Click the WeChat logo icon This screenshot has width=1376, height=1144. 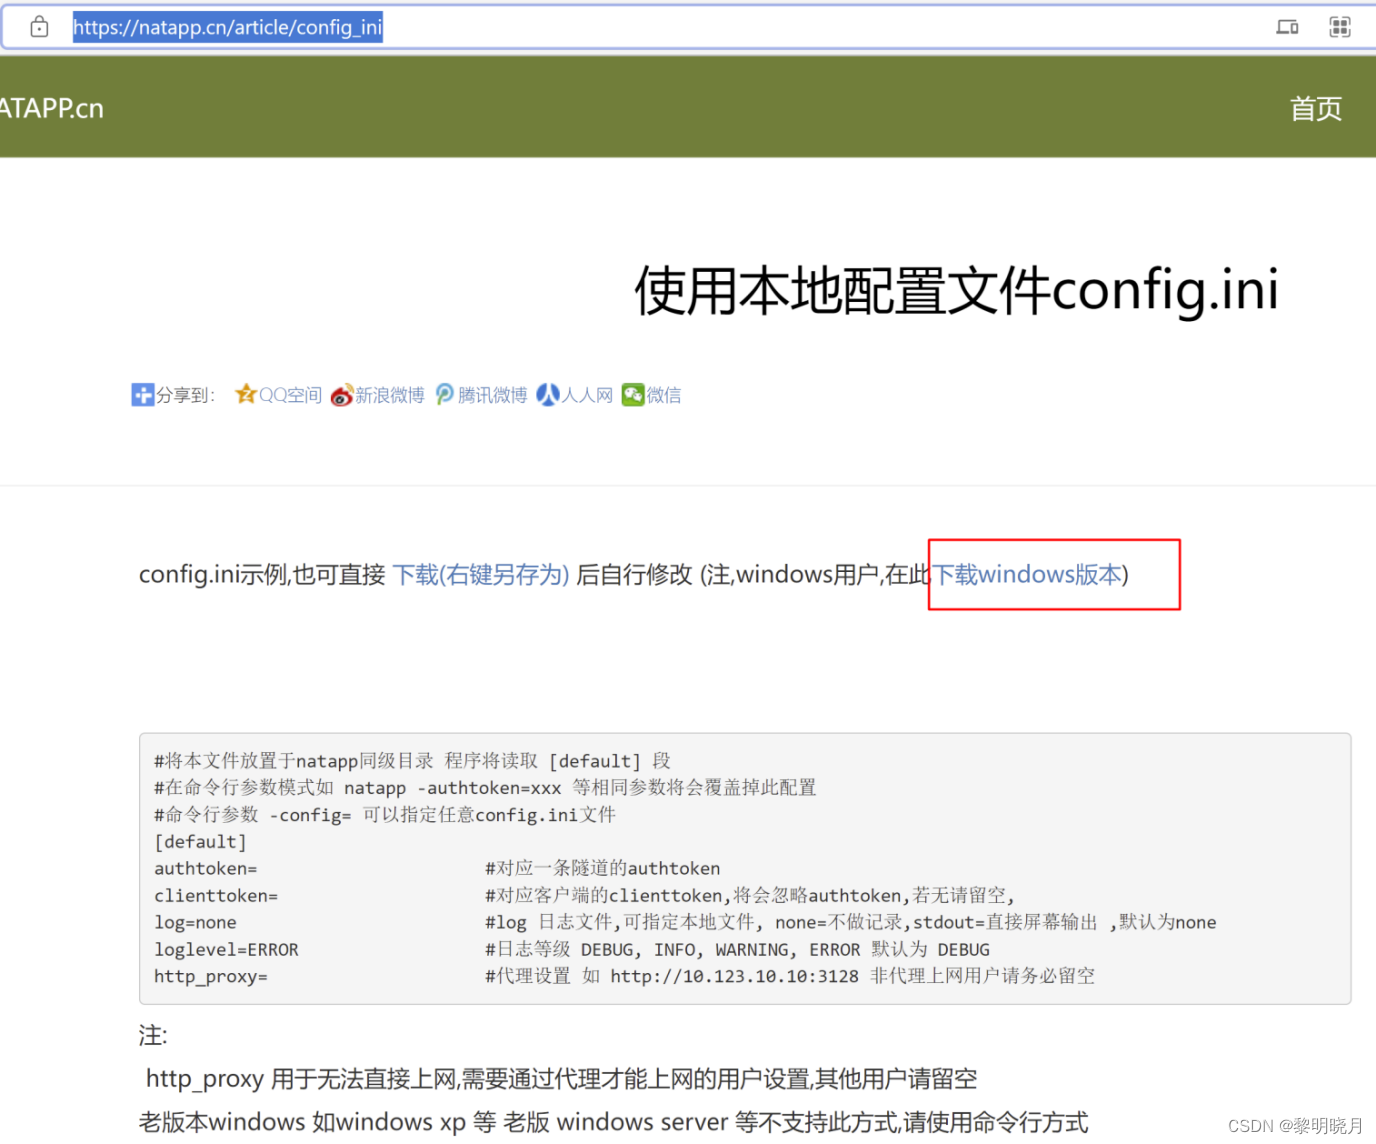pos(633,395)
